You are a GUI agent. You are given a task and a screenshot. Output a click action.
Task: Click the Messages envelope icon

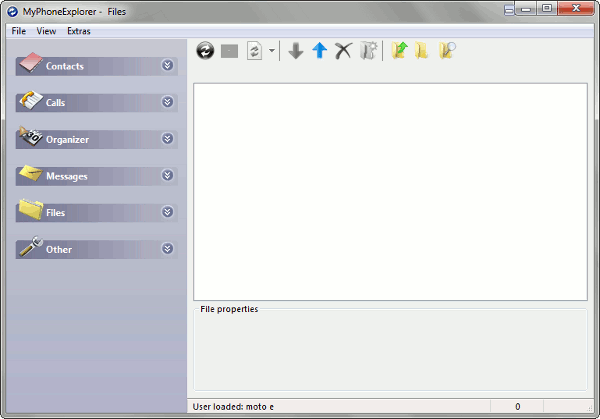point(31,173)
